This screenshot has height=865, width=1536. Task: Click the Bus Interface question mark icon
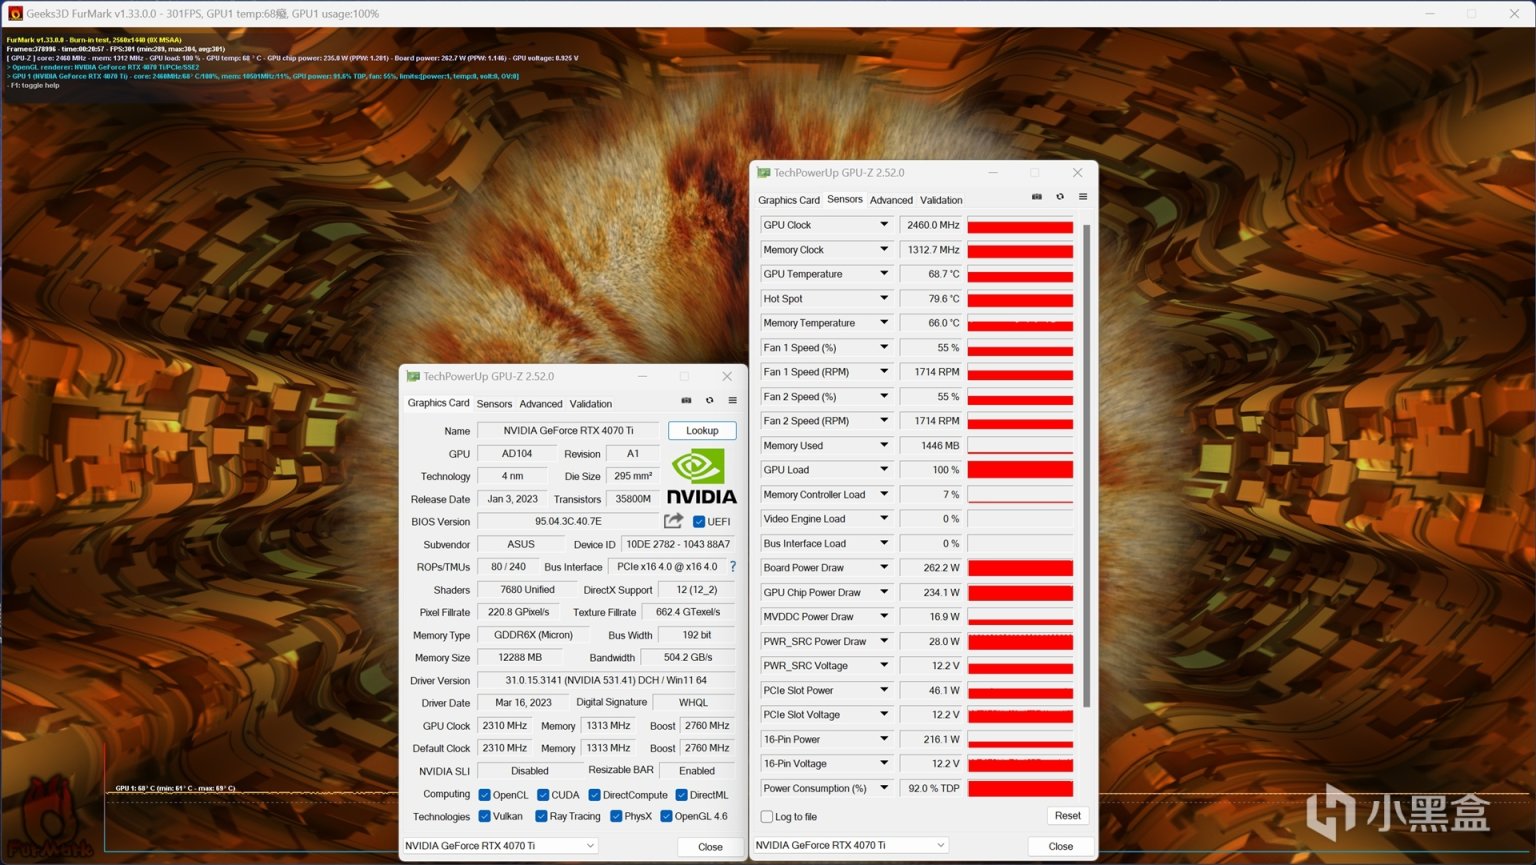pyautogui.click(x=733, y=566)
